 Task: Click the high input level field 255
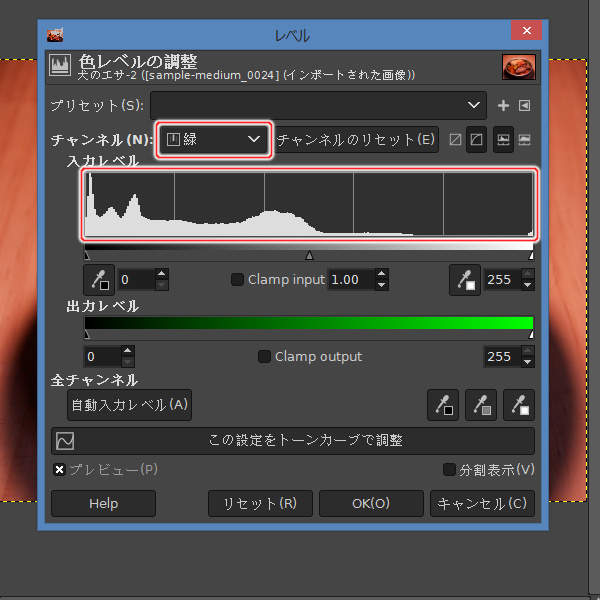[x=503, y=280]
